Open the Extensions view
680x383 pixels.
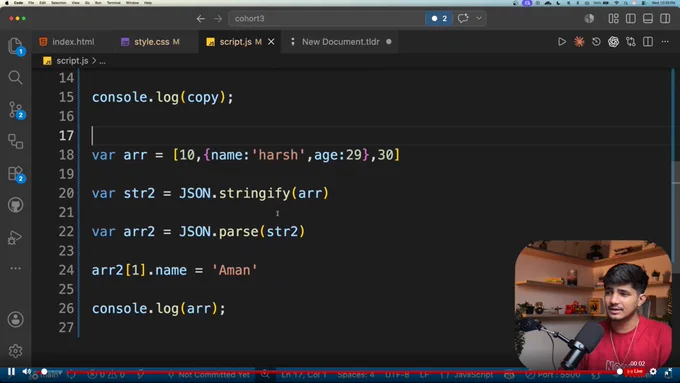coord(16,173)
